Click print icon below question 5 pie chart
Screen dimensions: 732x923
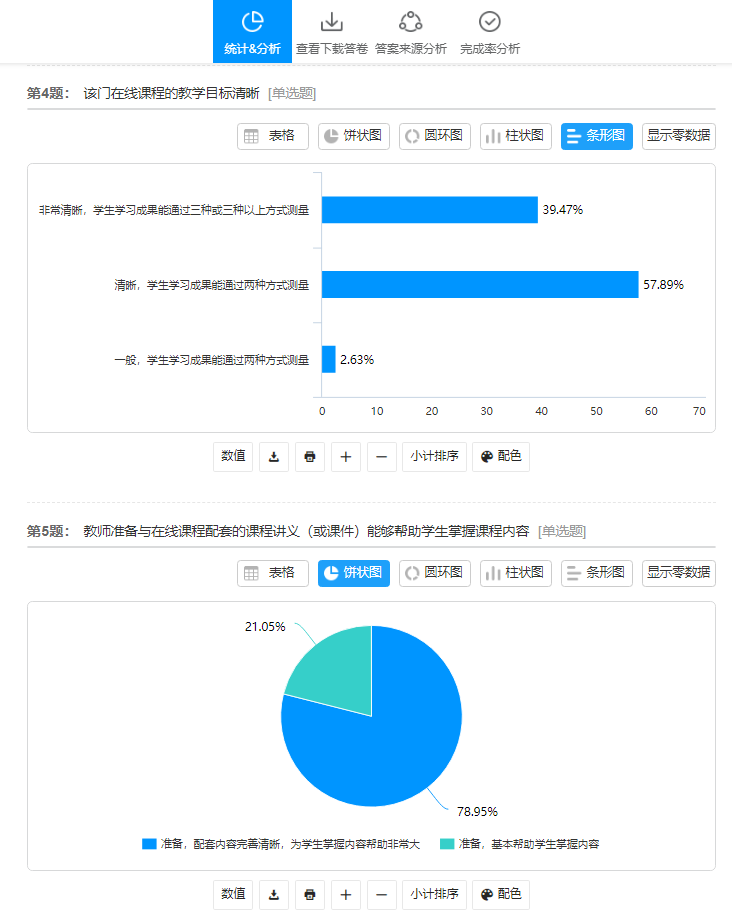(x=310, y=894)
